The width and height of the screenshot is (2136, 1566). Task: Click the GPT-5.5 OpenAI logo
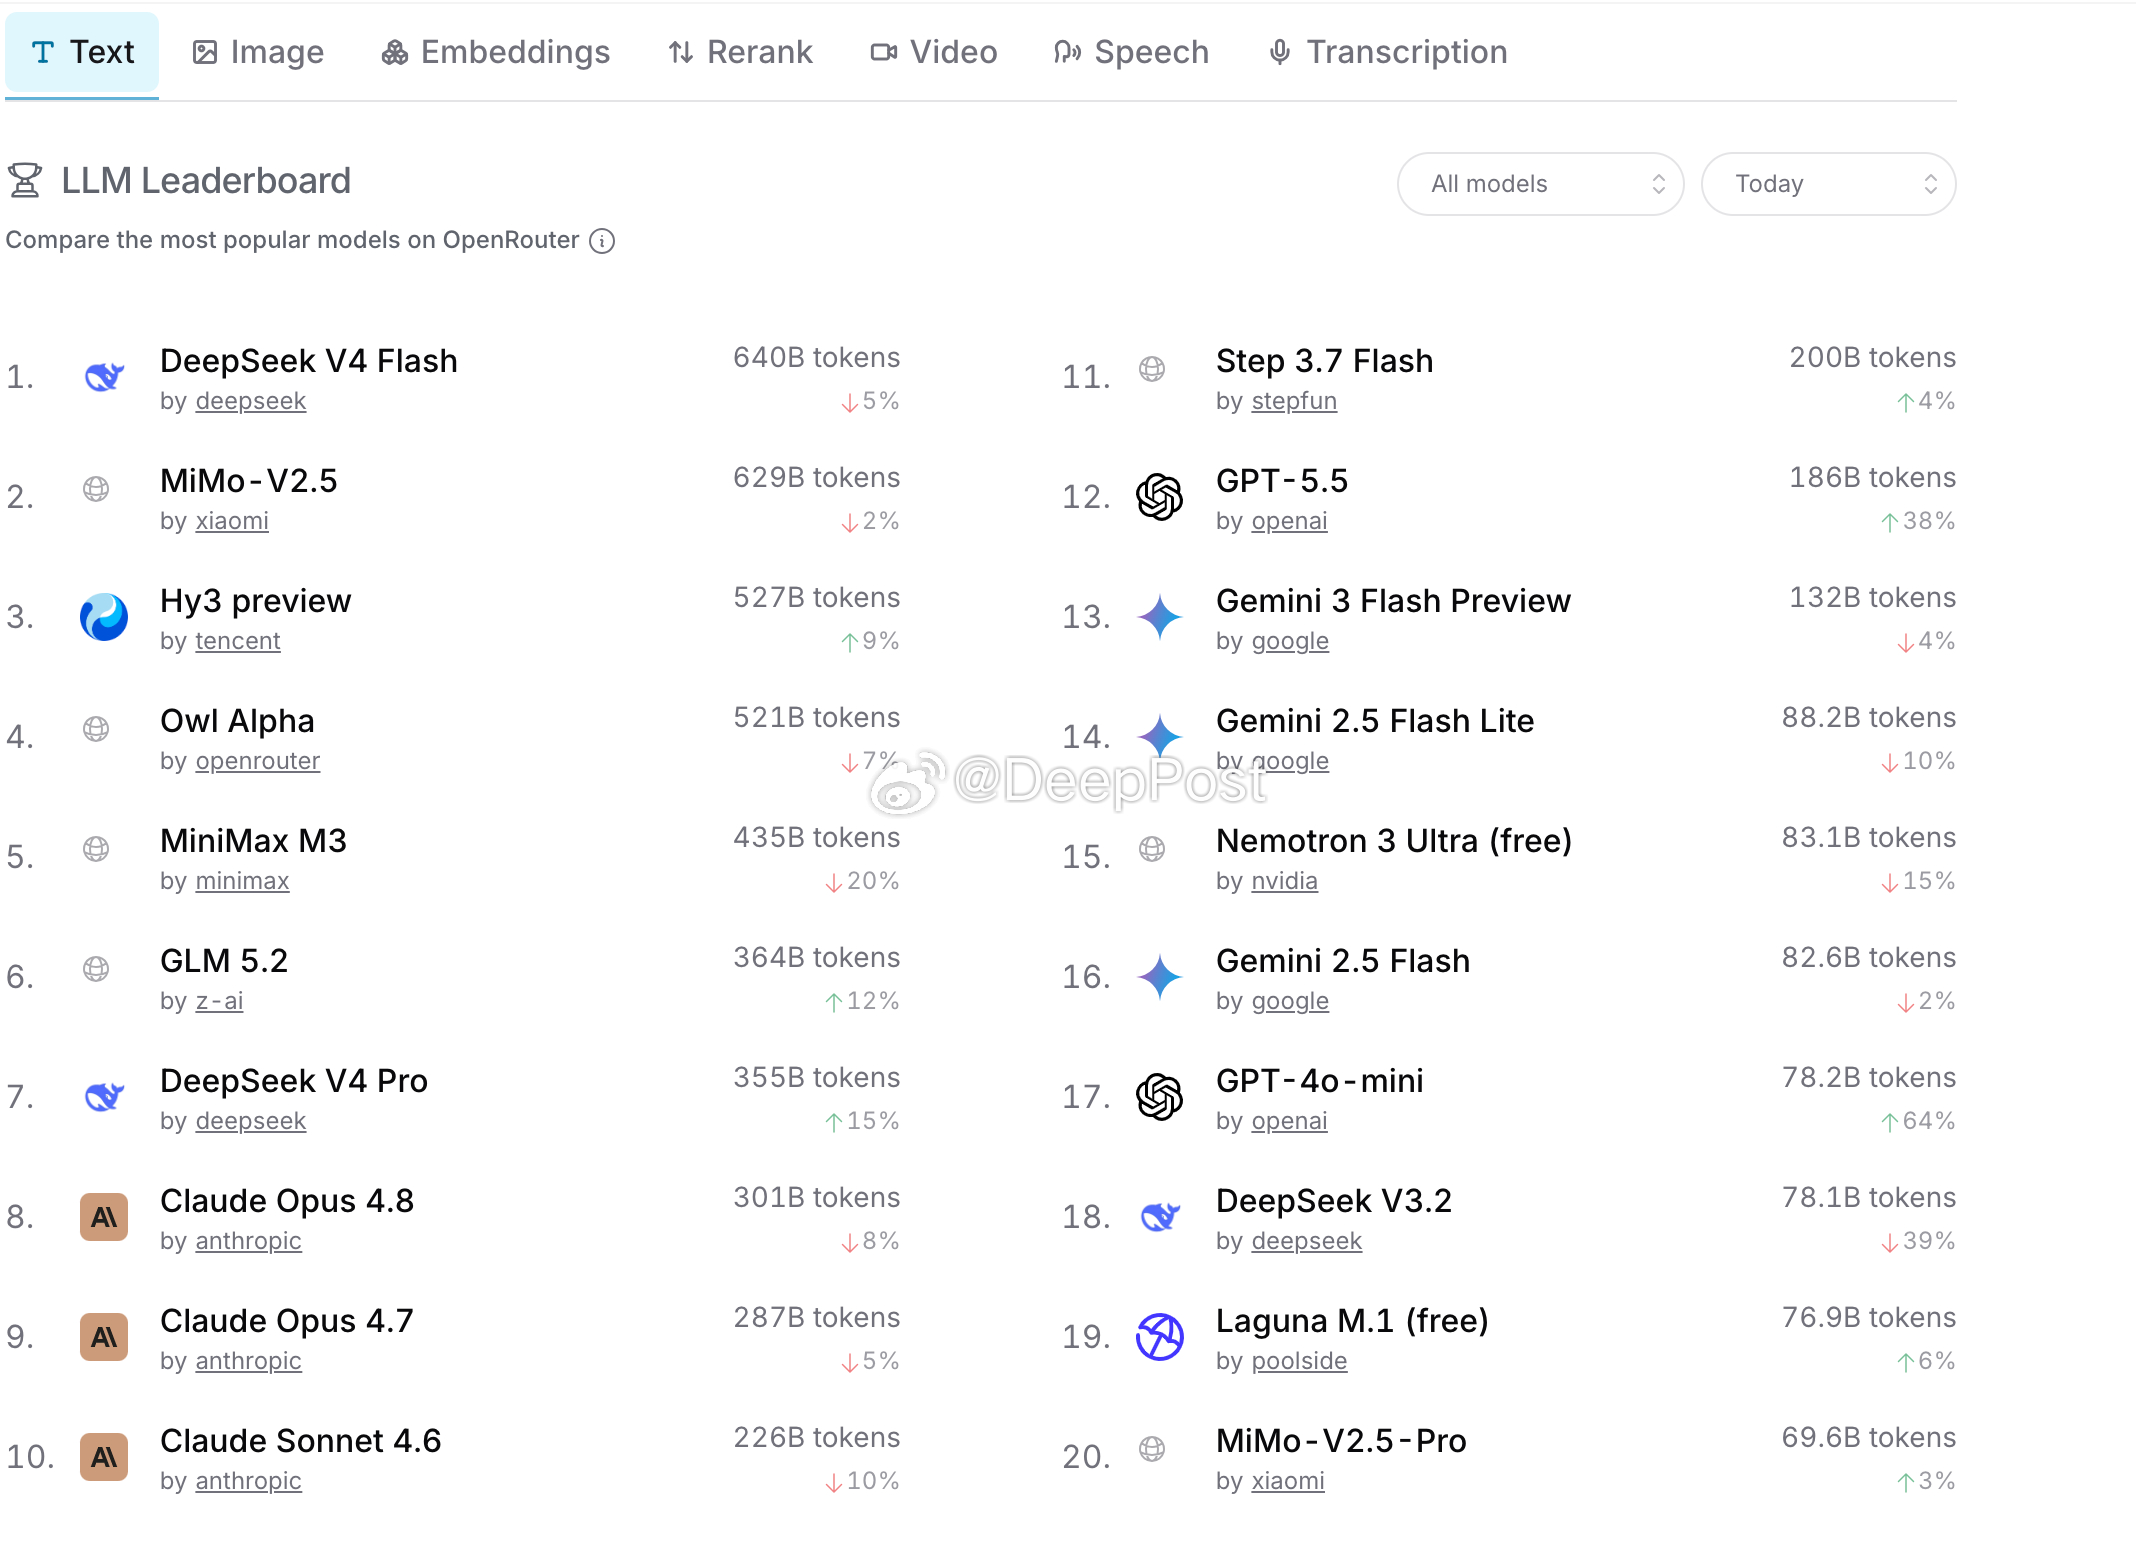click(1160, 497)
